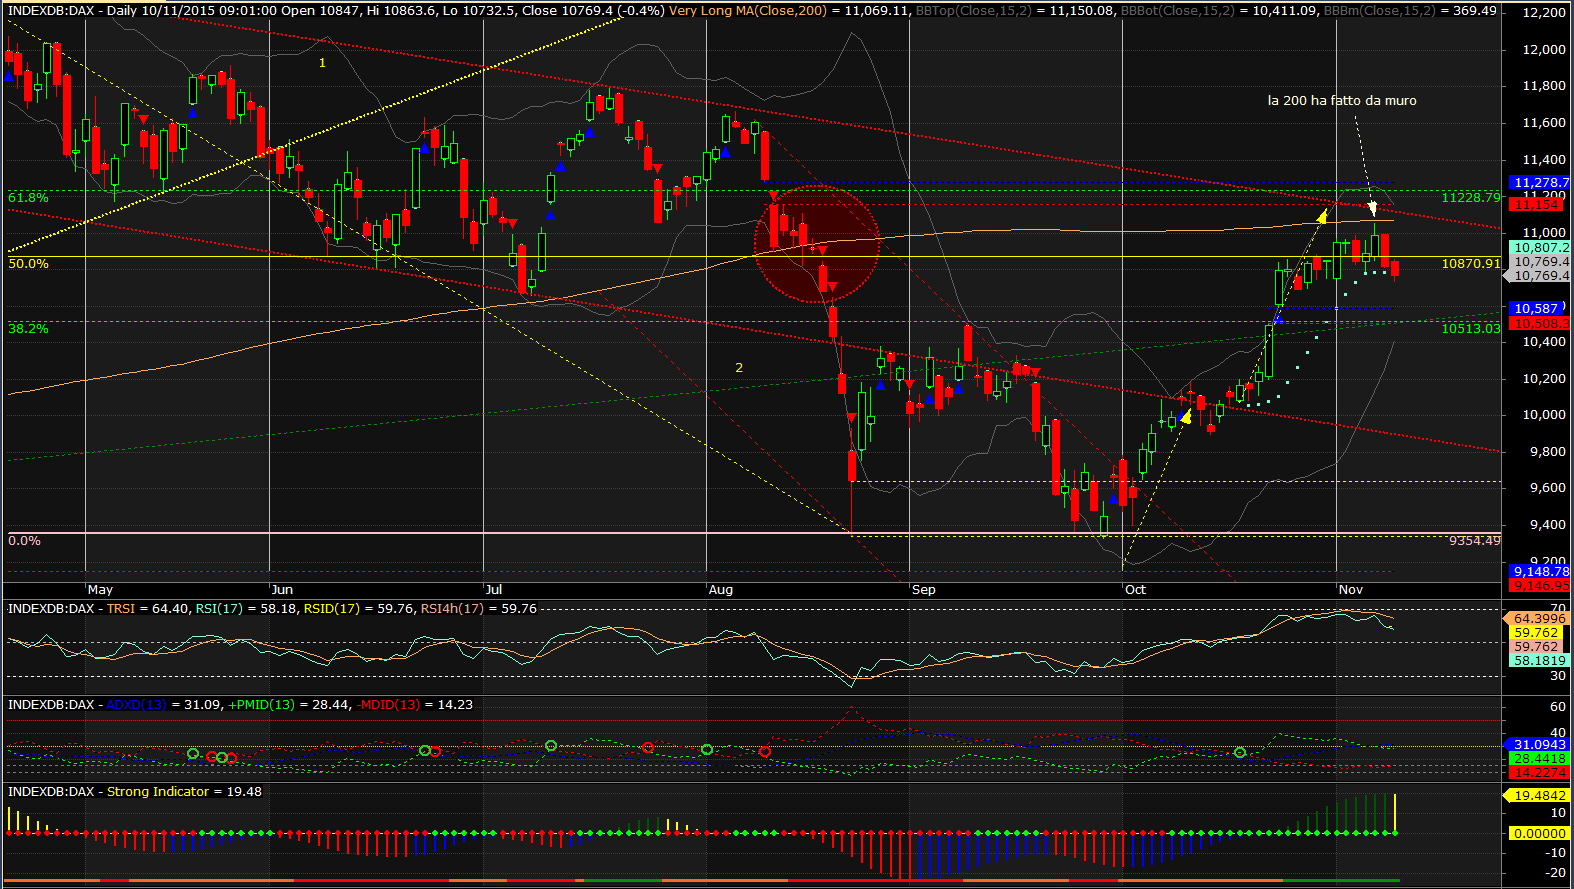Click the green 10,807.2 price tag
The width and height of the screenshot is (1574, 889).
tap(1540, 247)
